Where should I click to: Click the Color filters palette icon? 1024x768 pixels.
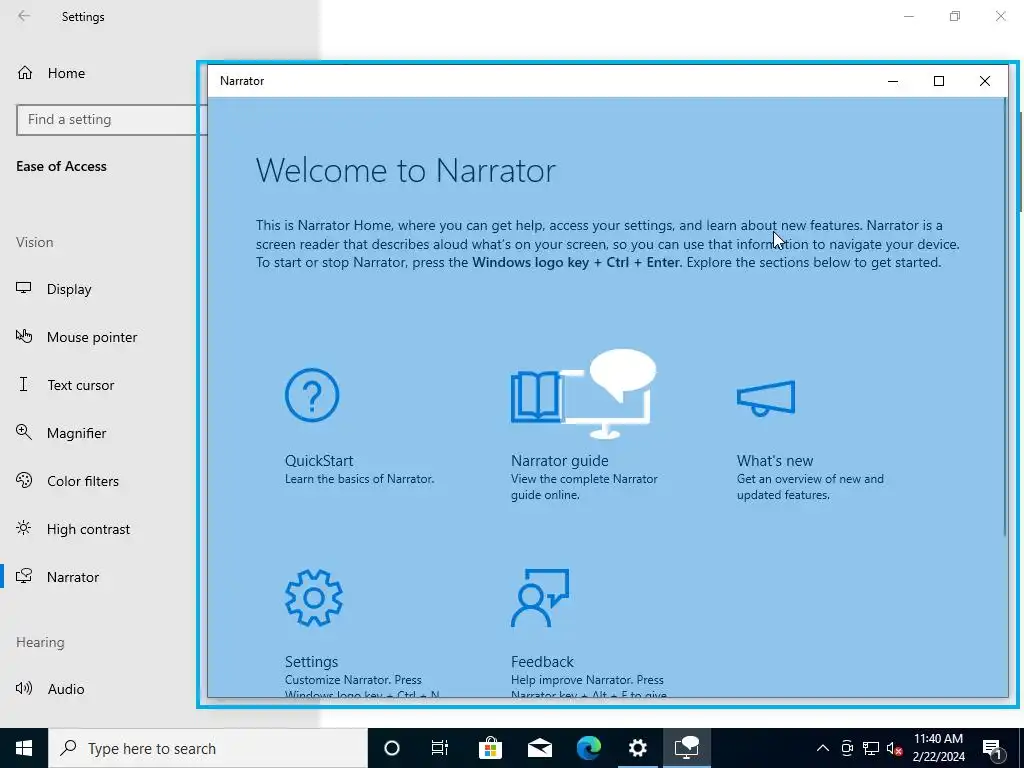click(x=24, y=481)
